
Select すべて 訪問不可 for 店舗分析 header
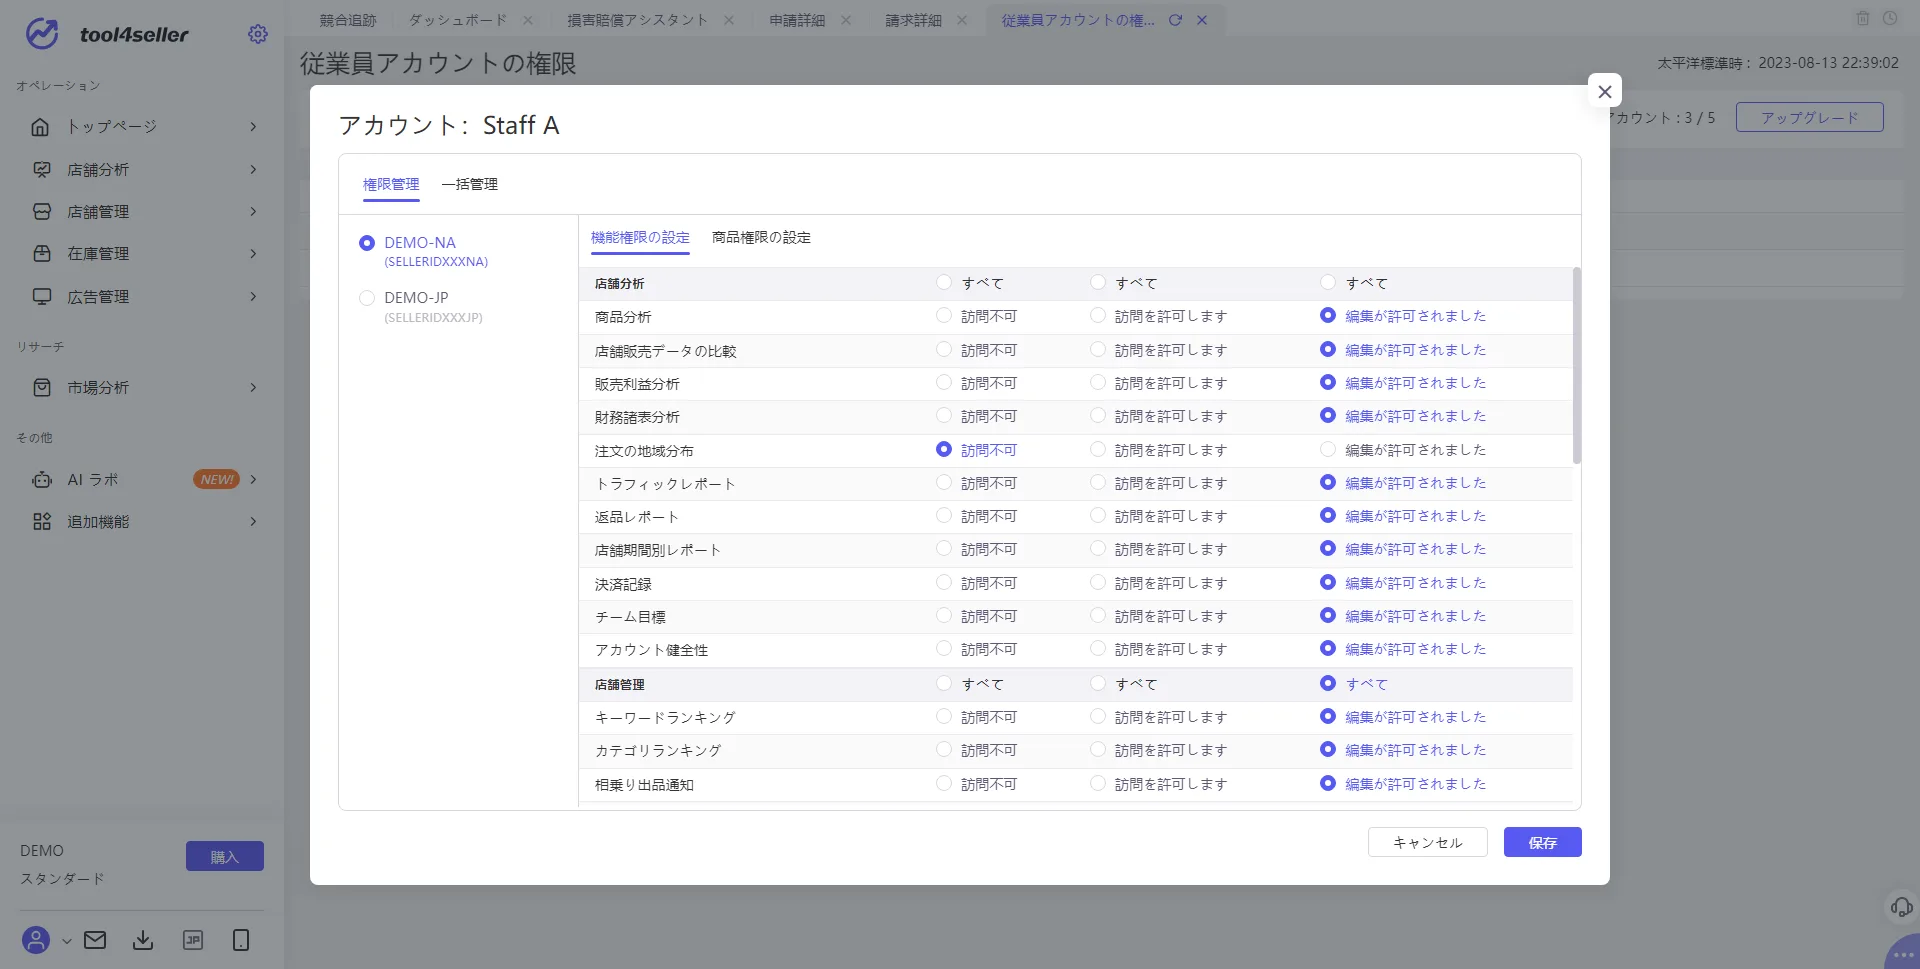944,283
